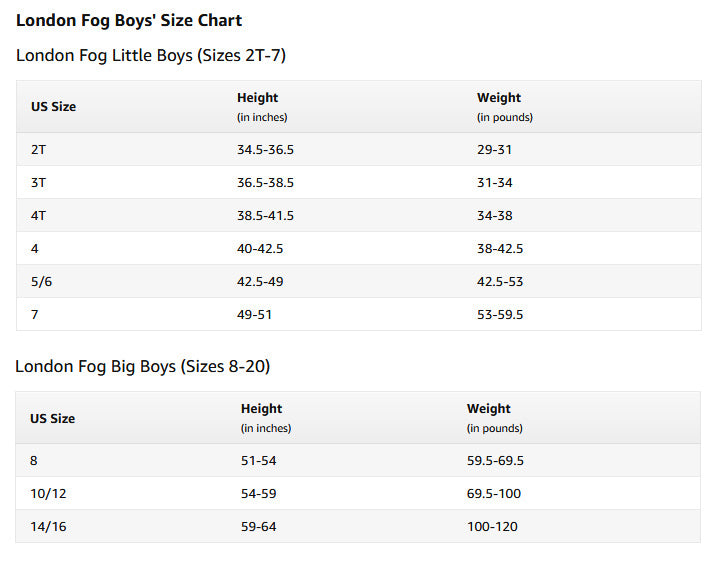Viewport: 720px width, 580px height.
Task: Select height value 38.5-41.5
Action: tap(265, 215)
